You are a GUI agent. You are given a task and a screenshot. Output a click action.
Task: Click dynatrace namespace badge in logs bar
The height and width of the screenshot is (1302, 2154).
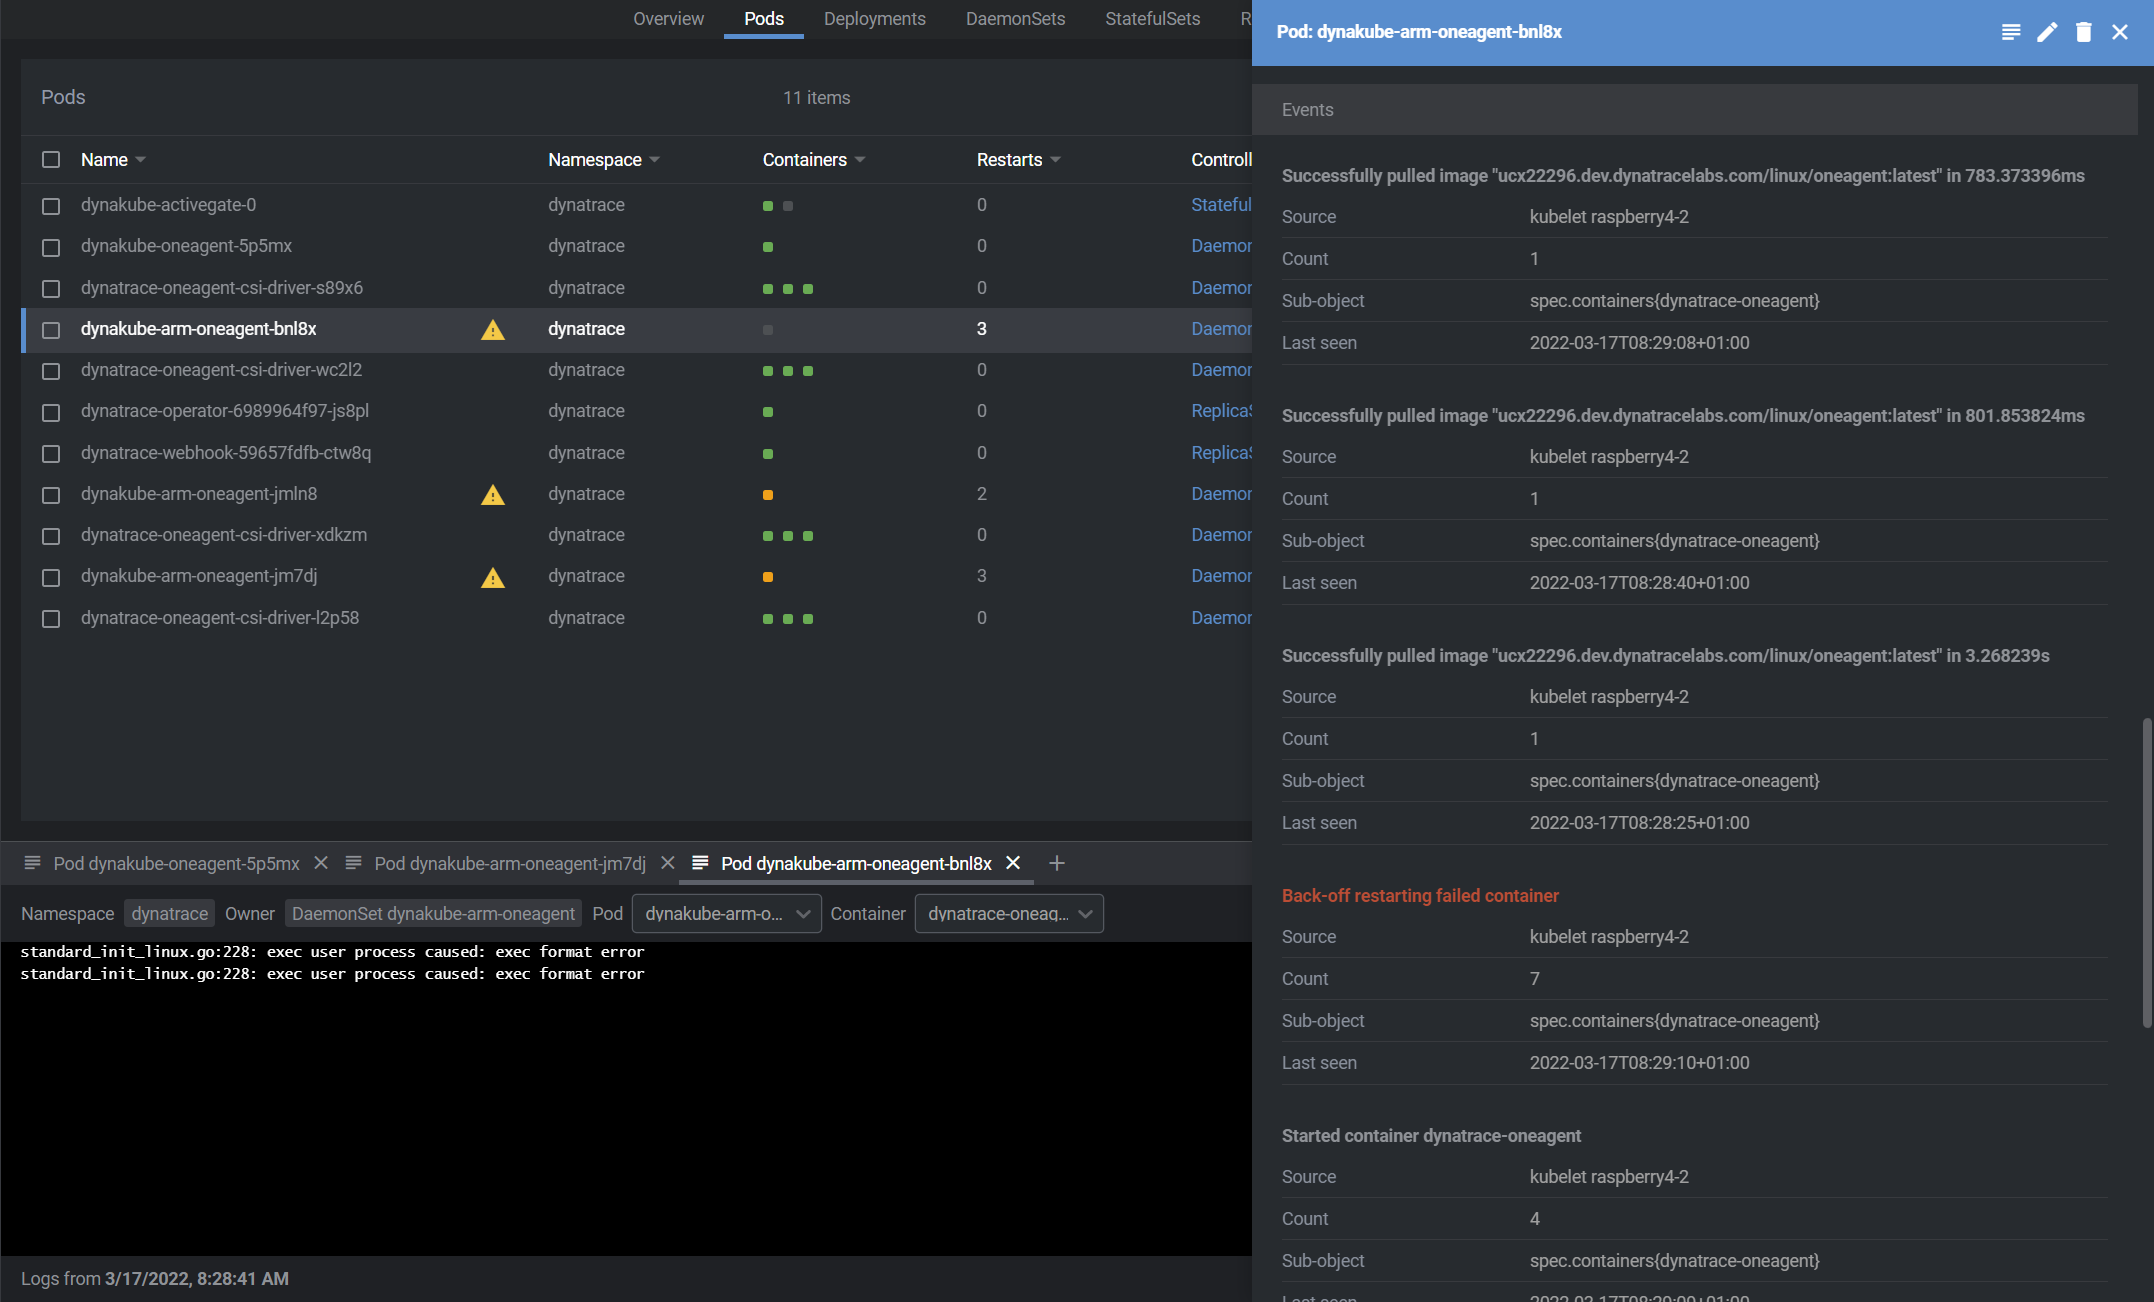[x=169, y=914]
